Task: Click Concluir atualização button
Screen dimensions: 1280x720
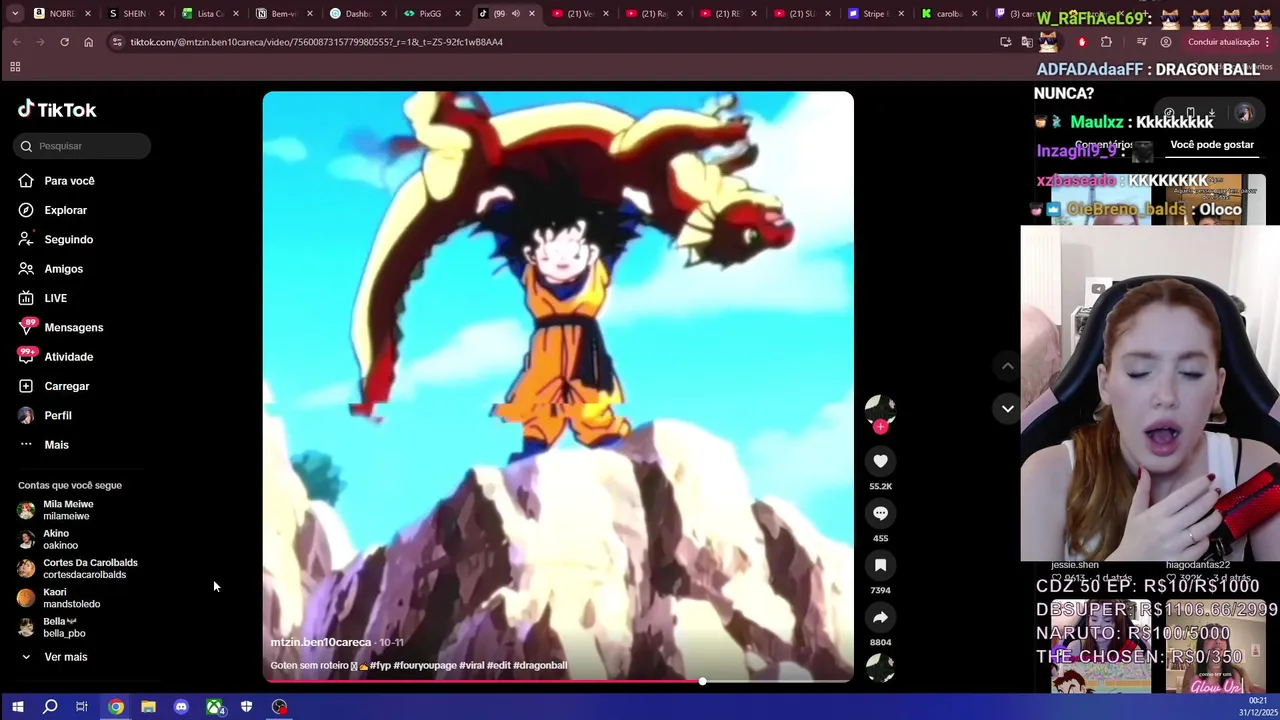Action: [1223, 42]
